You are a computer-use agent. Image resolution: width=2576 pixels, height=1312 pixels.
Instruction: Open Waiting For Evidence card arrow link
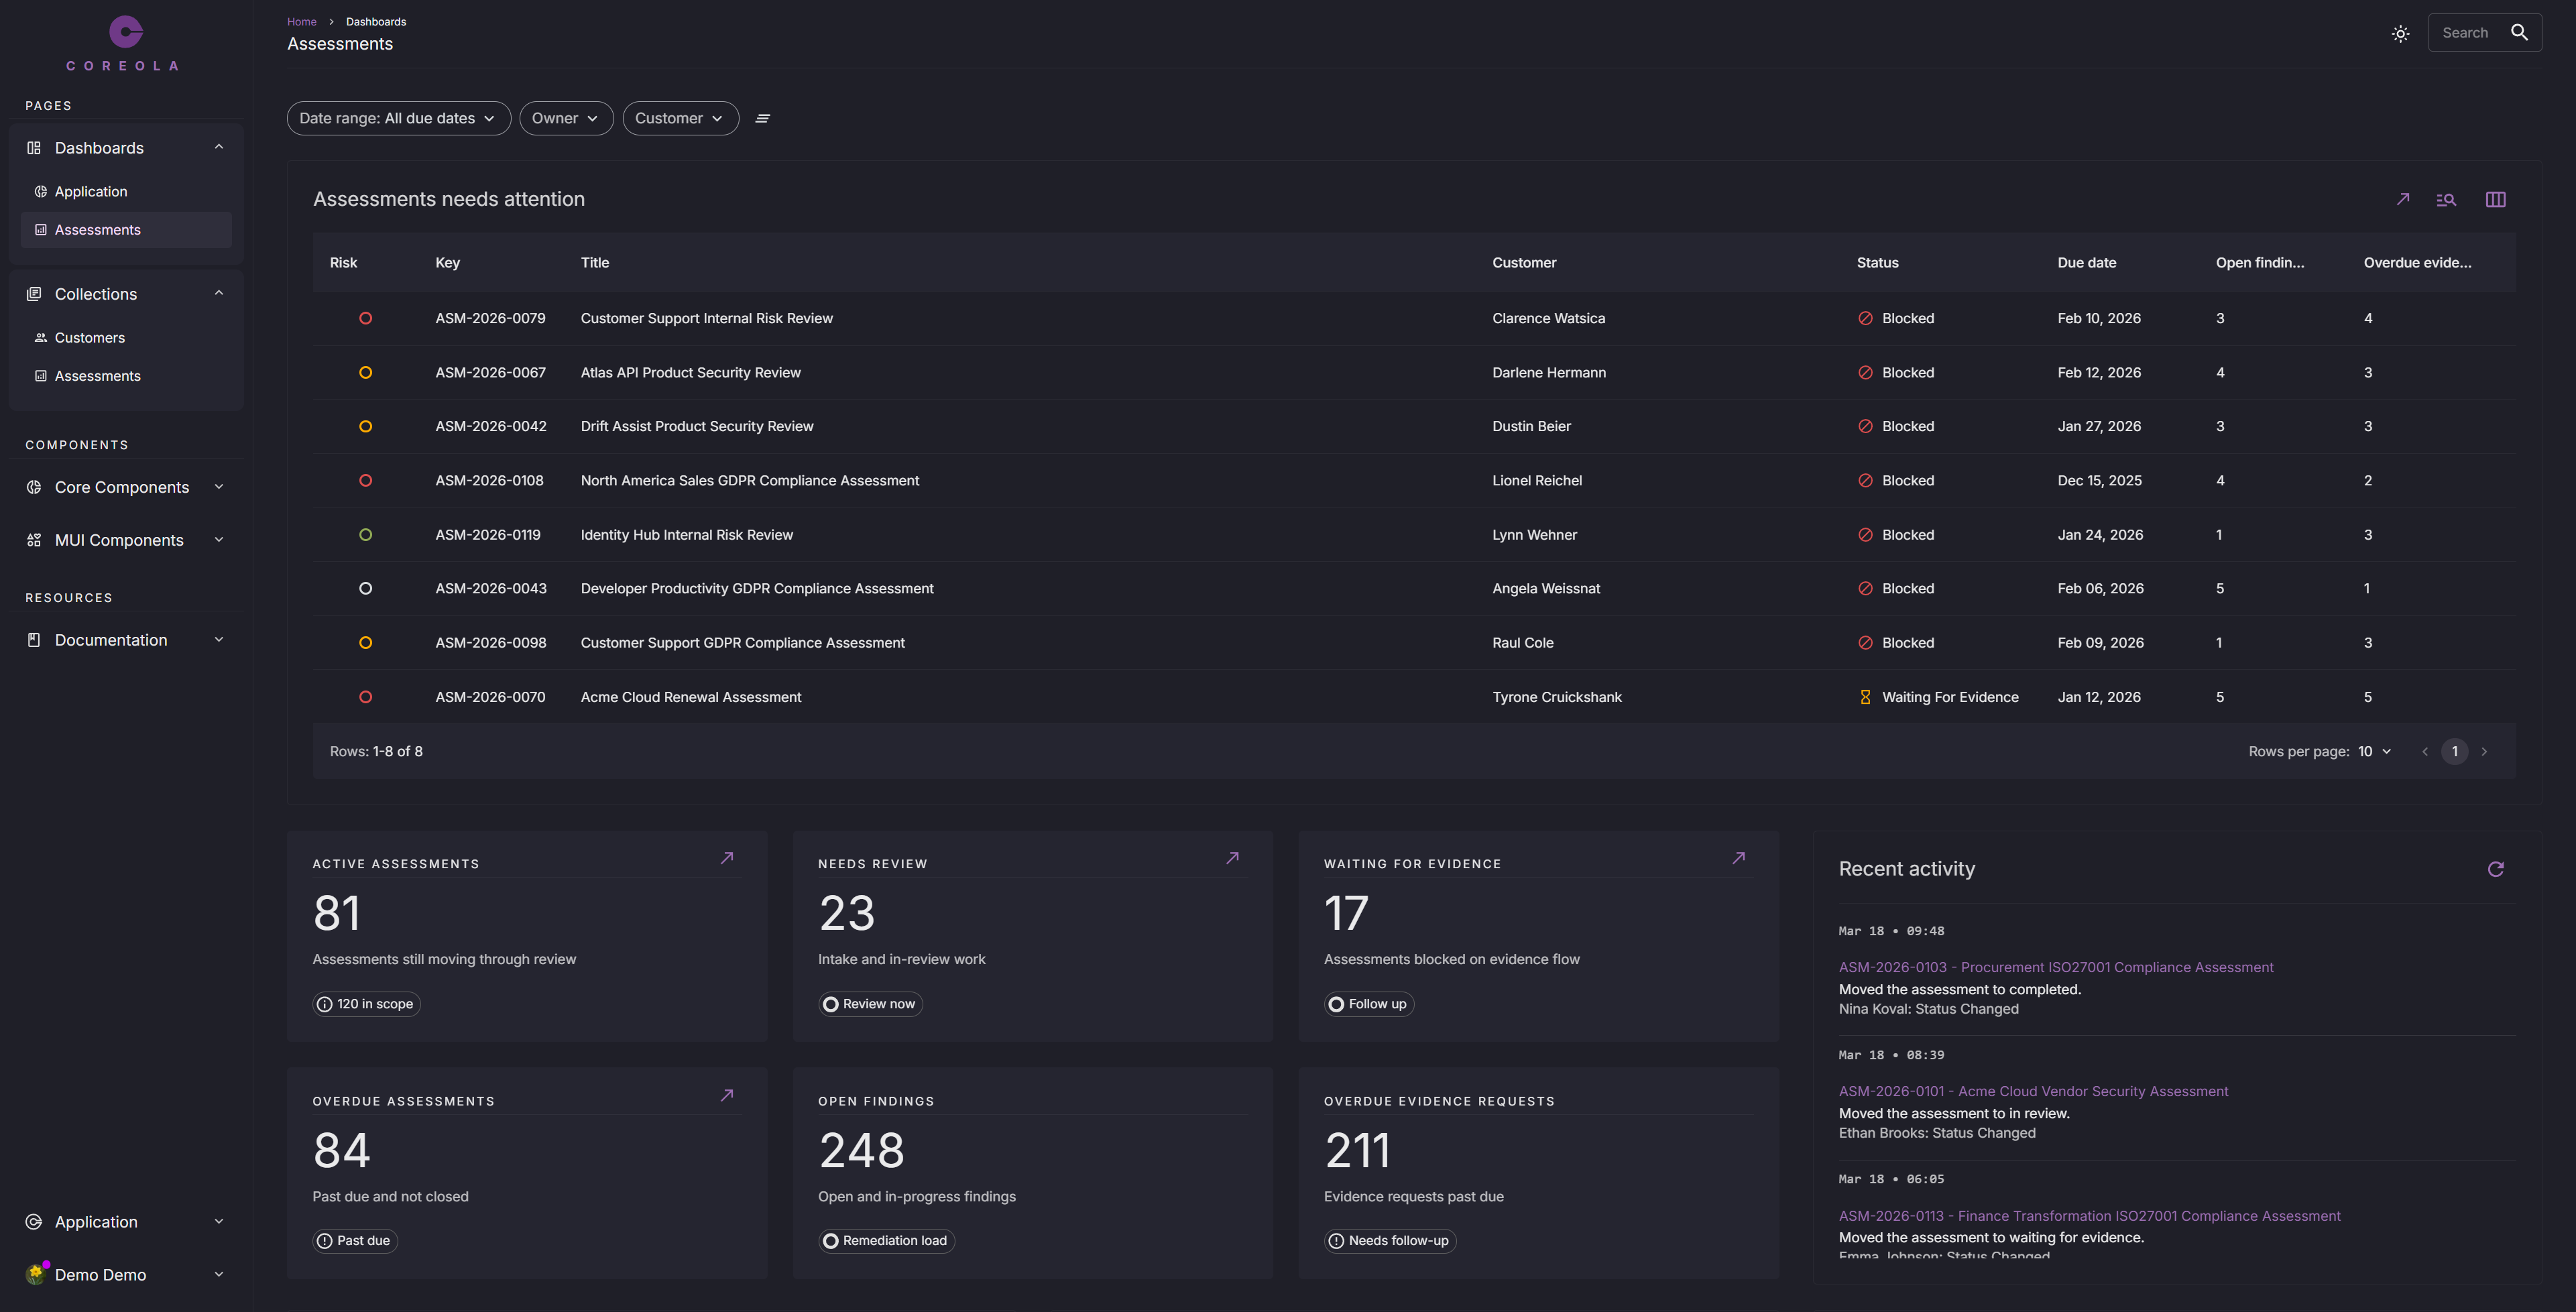(1738, 858)
